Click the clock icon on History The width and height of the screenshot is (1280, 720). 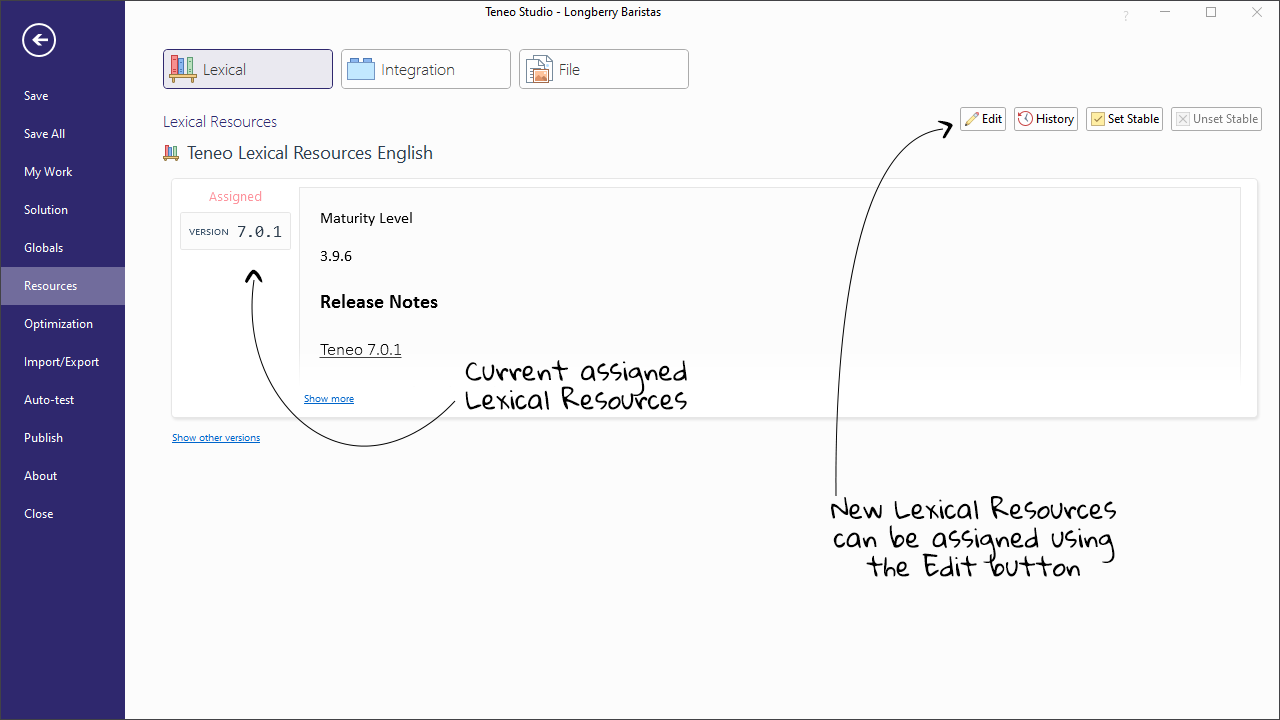coord(1025,119)
